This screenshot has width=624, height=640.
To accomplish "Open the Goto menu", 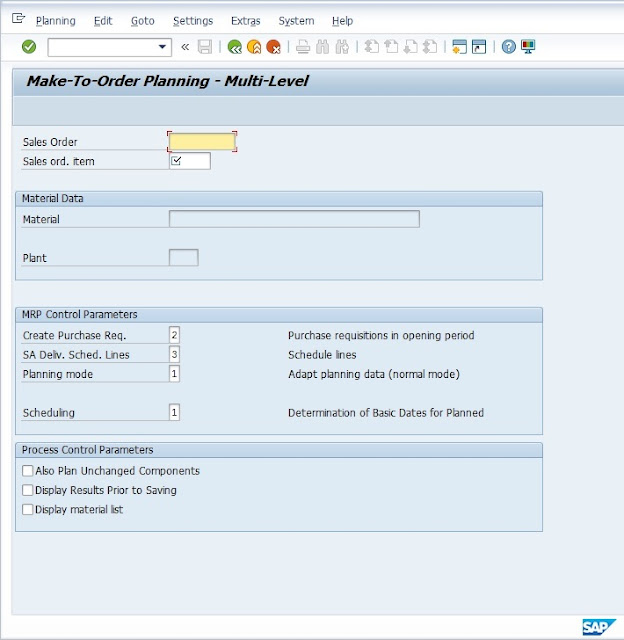I will point(142,21).
